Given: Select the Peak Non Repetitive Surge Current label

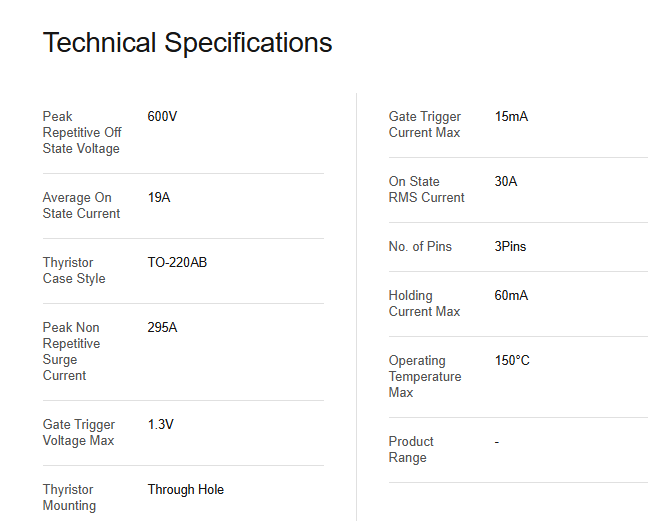Looking at the screenshot, I should (x=72, y=351).
